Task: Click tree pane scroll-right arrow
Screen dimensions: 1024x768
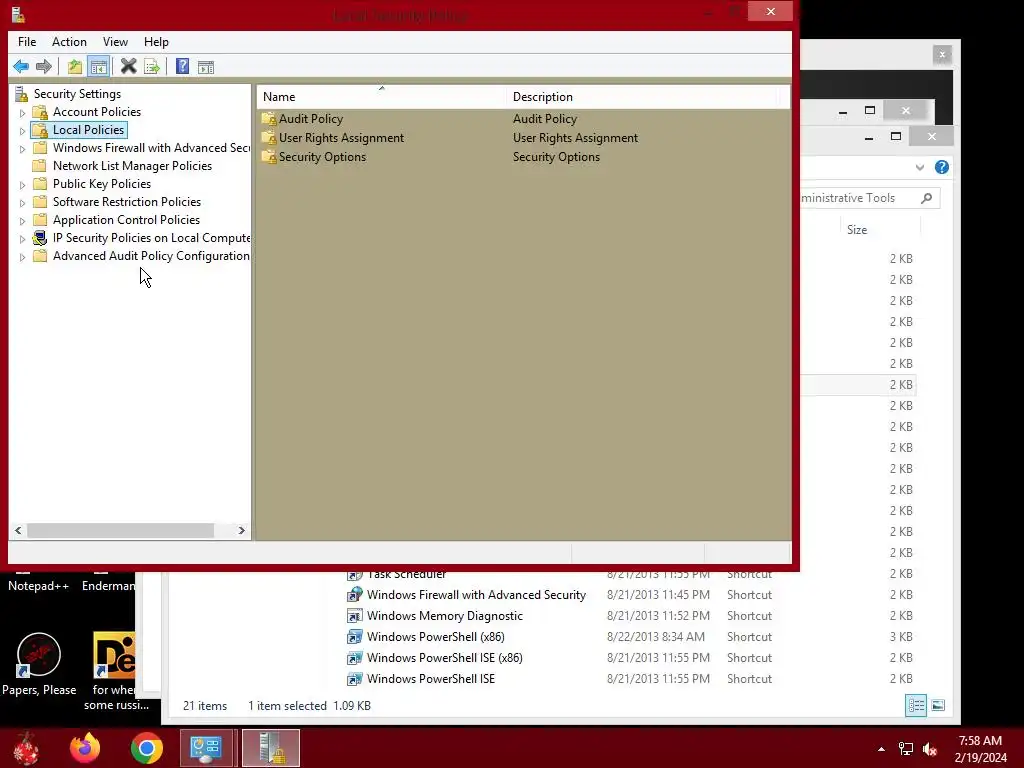Action: click(x=242, y=530)
